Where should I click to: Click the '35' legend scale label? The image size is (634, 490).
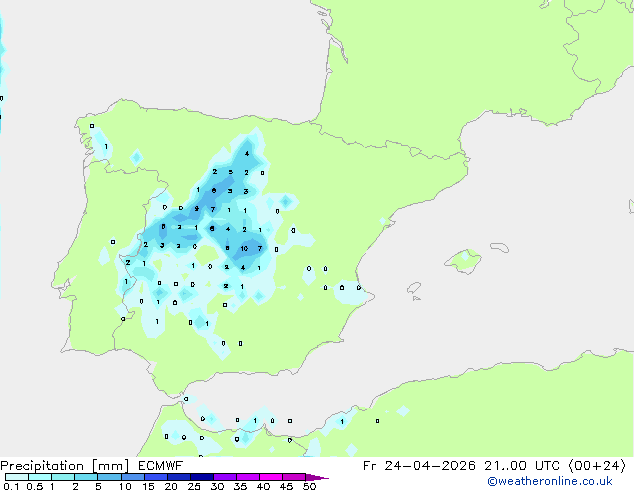240,486
